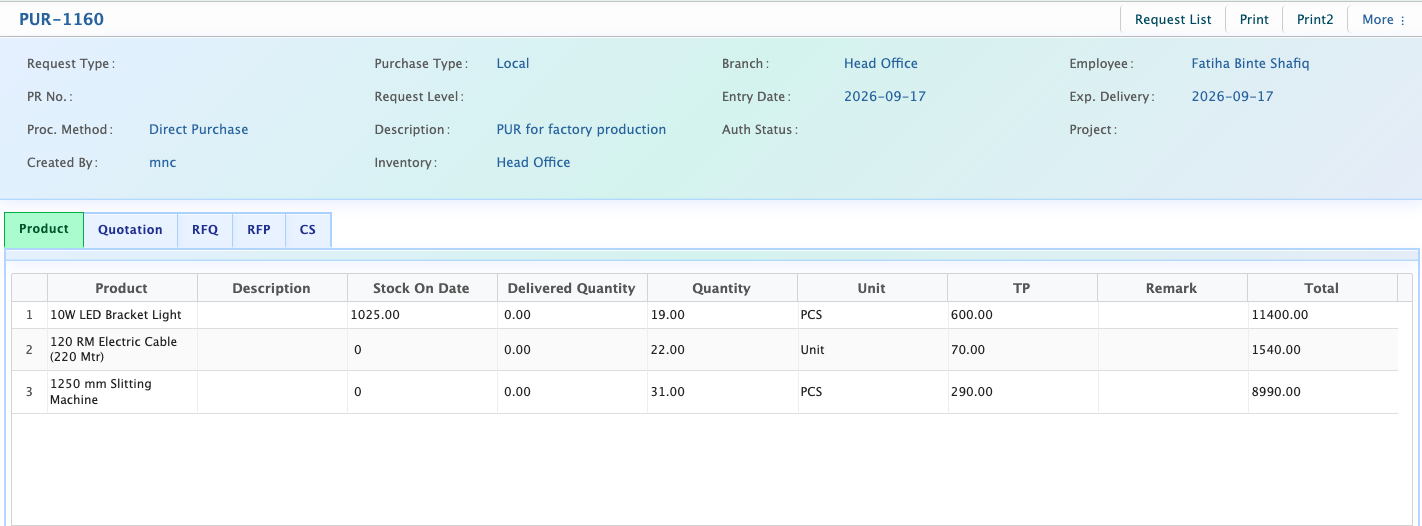Click delivered quantity 0.00 for LED Bracket Light

coord(518,315)
